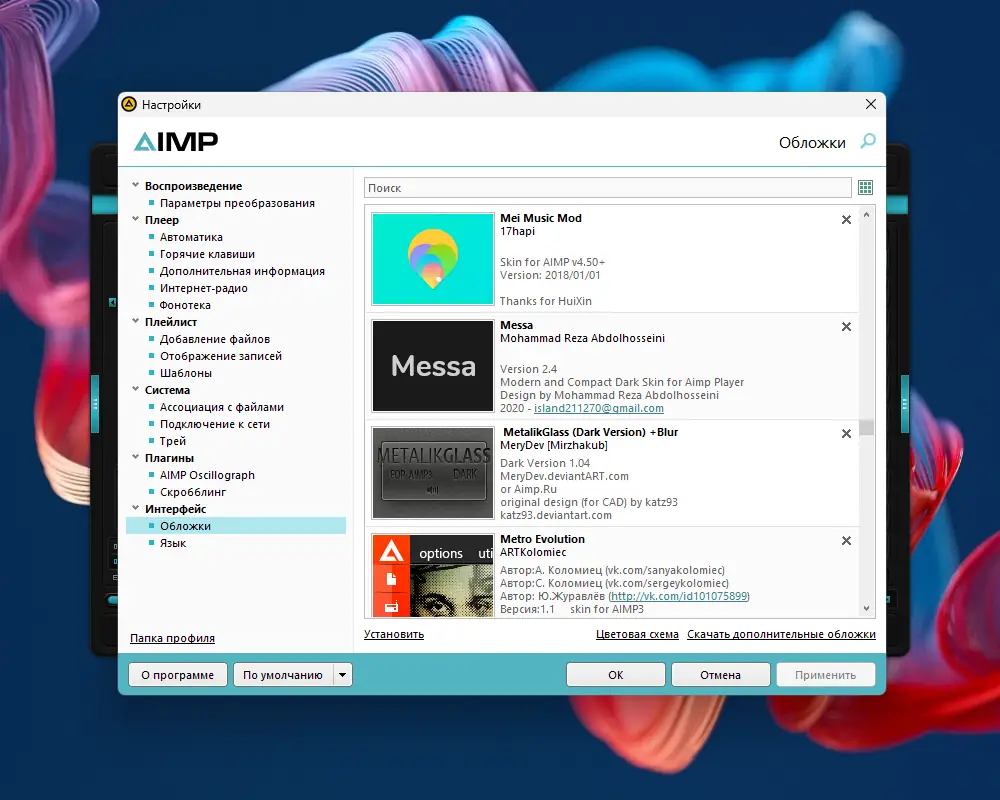The image size is (1000, 800).
Task: Click the По умолчанию button
Action: (283, 675)
